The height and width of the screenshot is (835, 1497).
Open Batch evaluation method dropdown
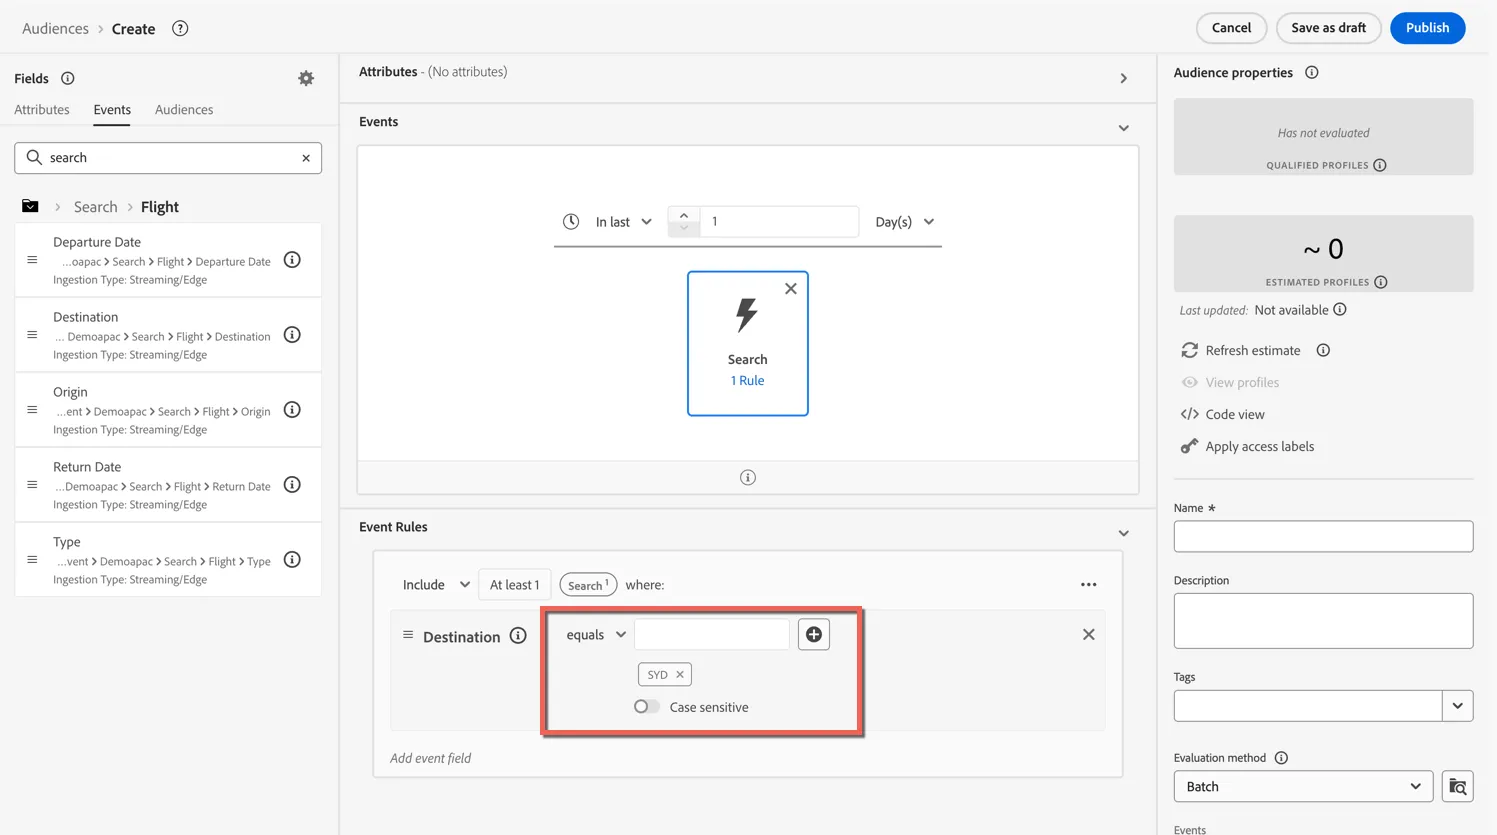pos(1303,787)
